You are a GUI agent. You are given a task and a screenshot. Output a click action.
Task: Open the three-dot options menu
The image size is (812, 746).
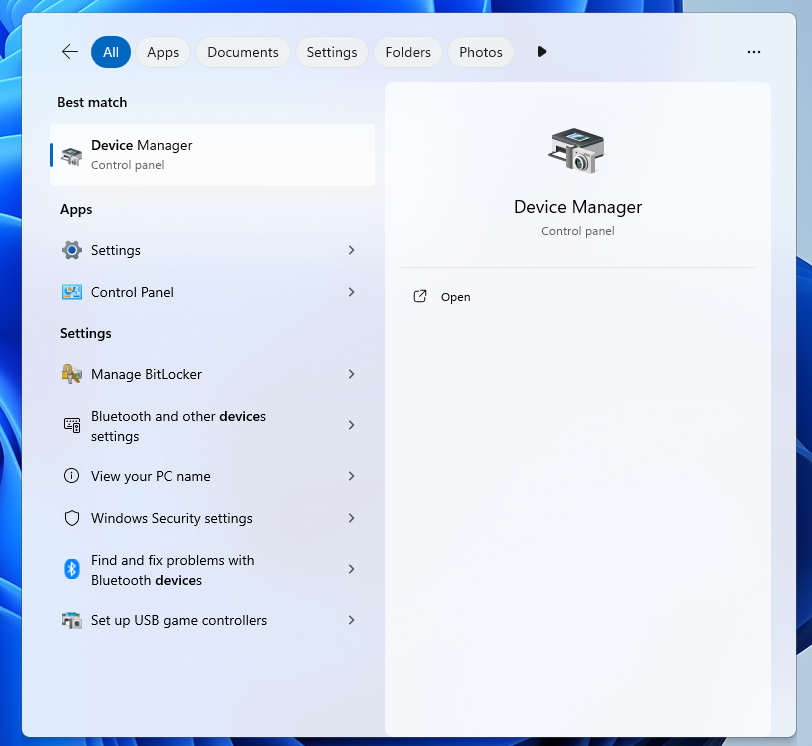(x=753, y=52)
